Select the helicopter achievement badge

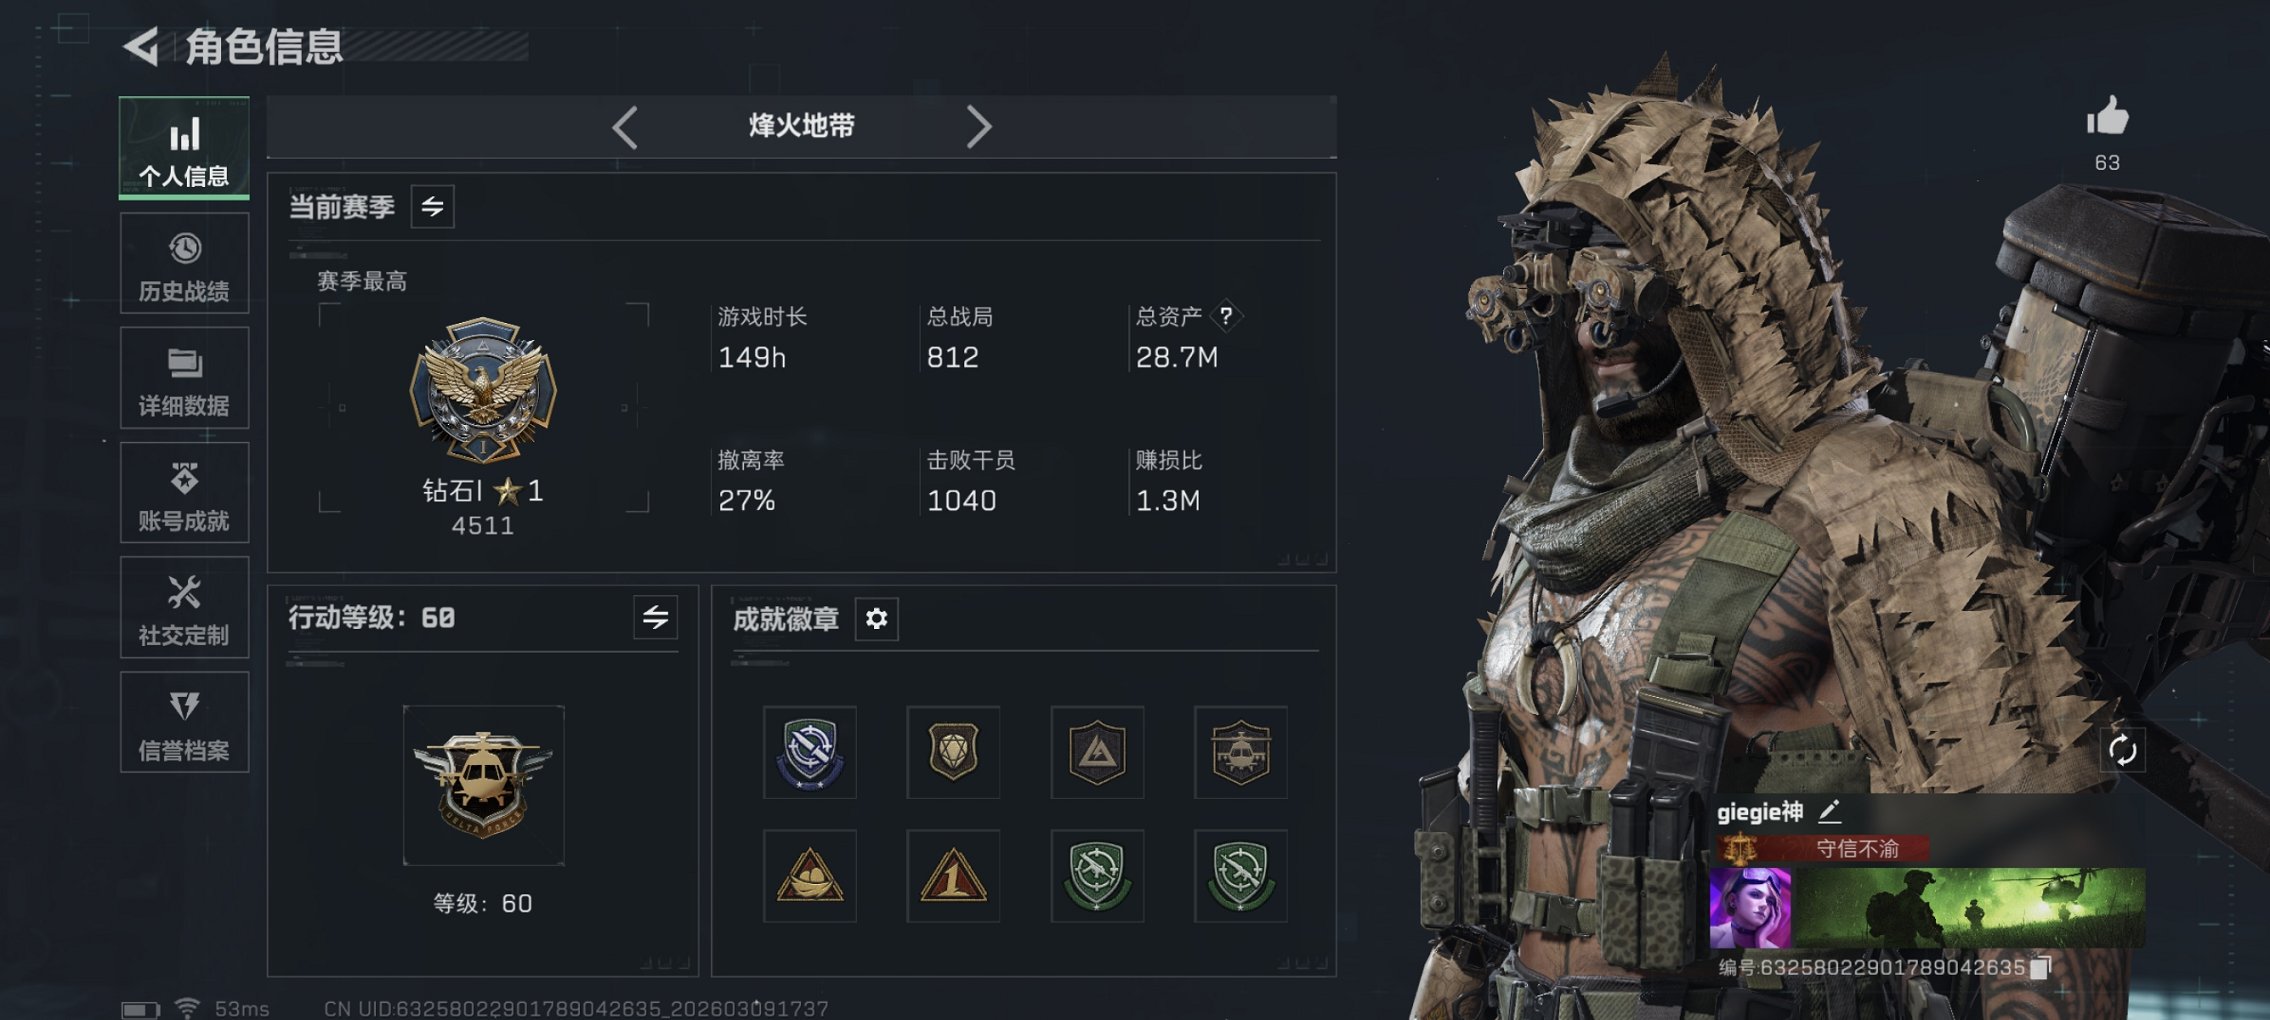(x=1240, y=752)
